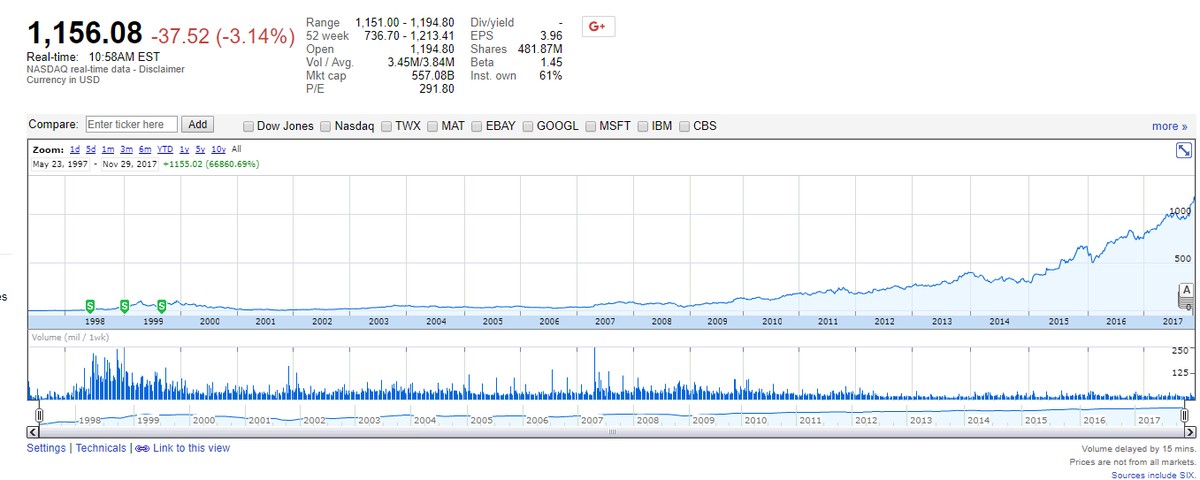Viewport: 1200px width, 480px height.
Task: Click the price change -37.52 (-3.14%)
Action: click(223, 35)
